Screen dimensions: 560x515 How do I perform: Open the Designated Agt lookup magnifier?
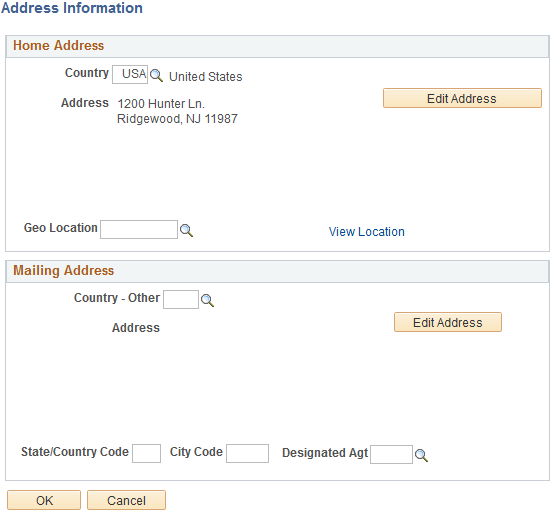421,455
